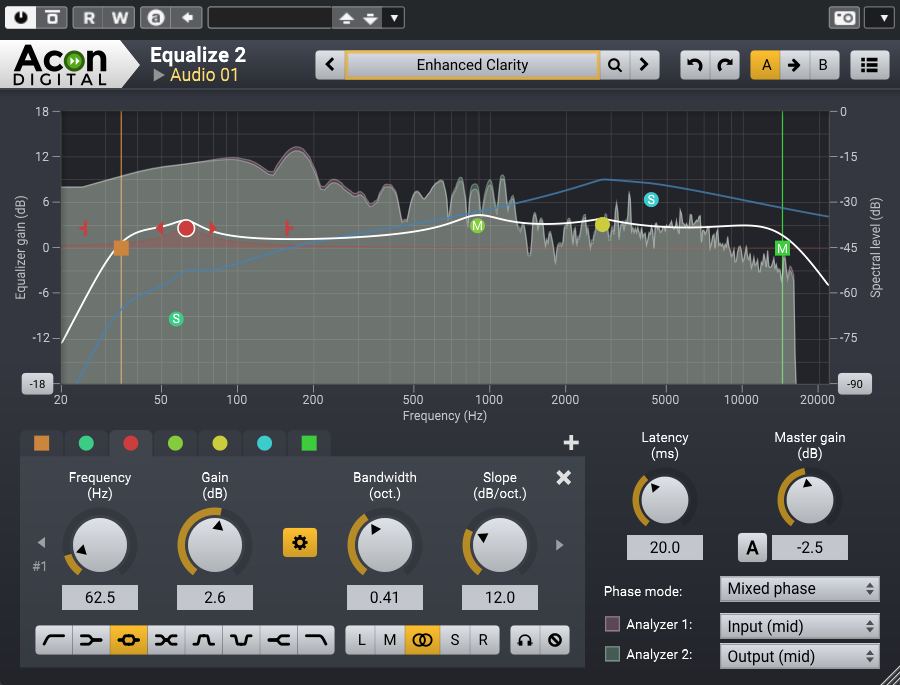Select the cyan S band handle in graph
The height and width of the screenshot is (685, 900).
click(x=651, y=200)
